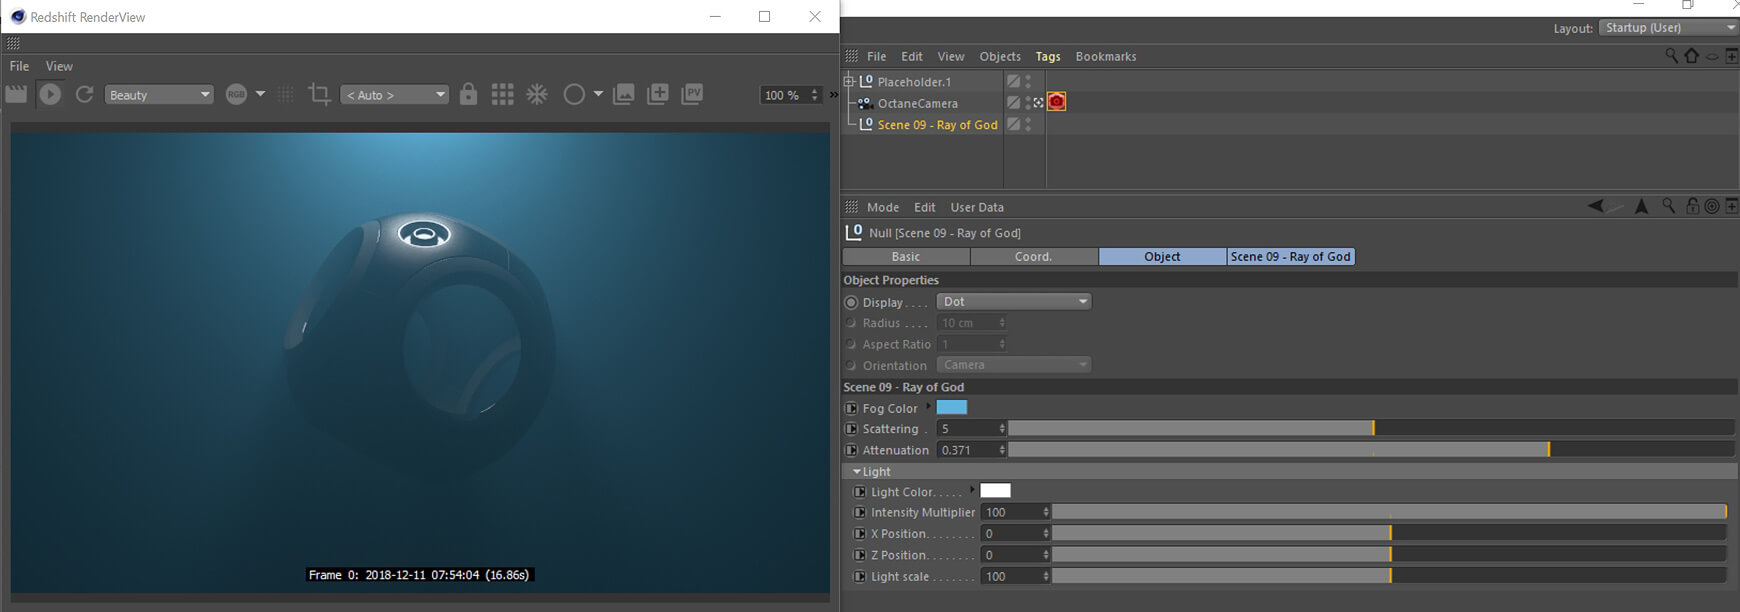Select Scene 09 - Ray of God object
Image resolution: width=1740 pixels, height=612 pixels.
[x=938, y=125]
